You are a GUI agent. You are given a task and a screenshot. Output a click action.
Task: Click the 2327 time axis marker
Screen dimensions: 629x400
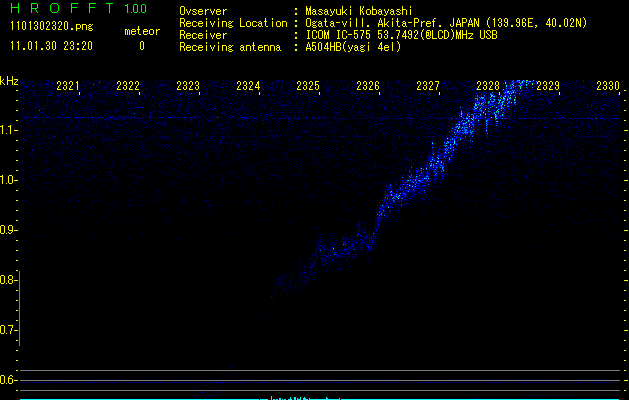click(428, 86)
